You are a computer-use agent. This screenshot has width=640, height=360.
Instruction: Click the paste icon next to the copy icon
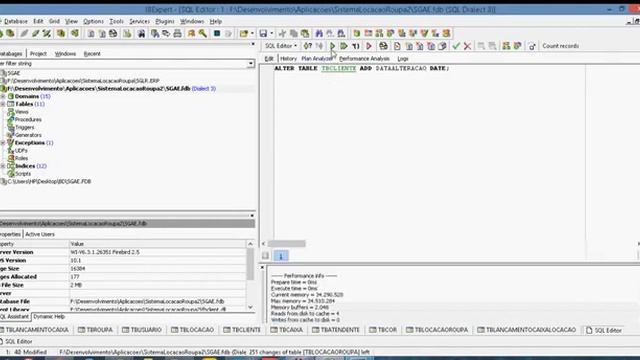pyautogui.click(x=305, y=33)
